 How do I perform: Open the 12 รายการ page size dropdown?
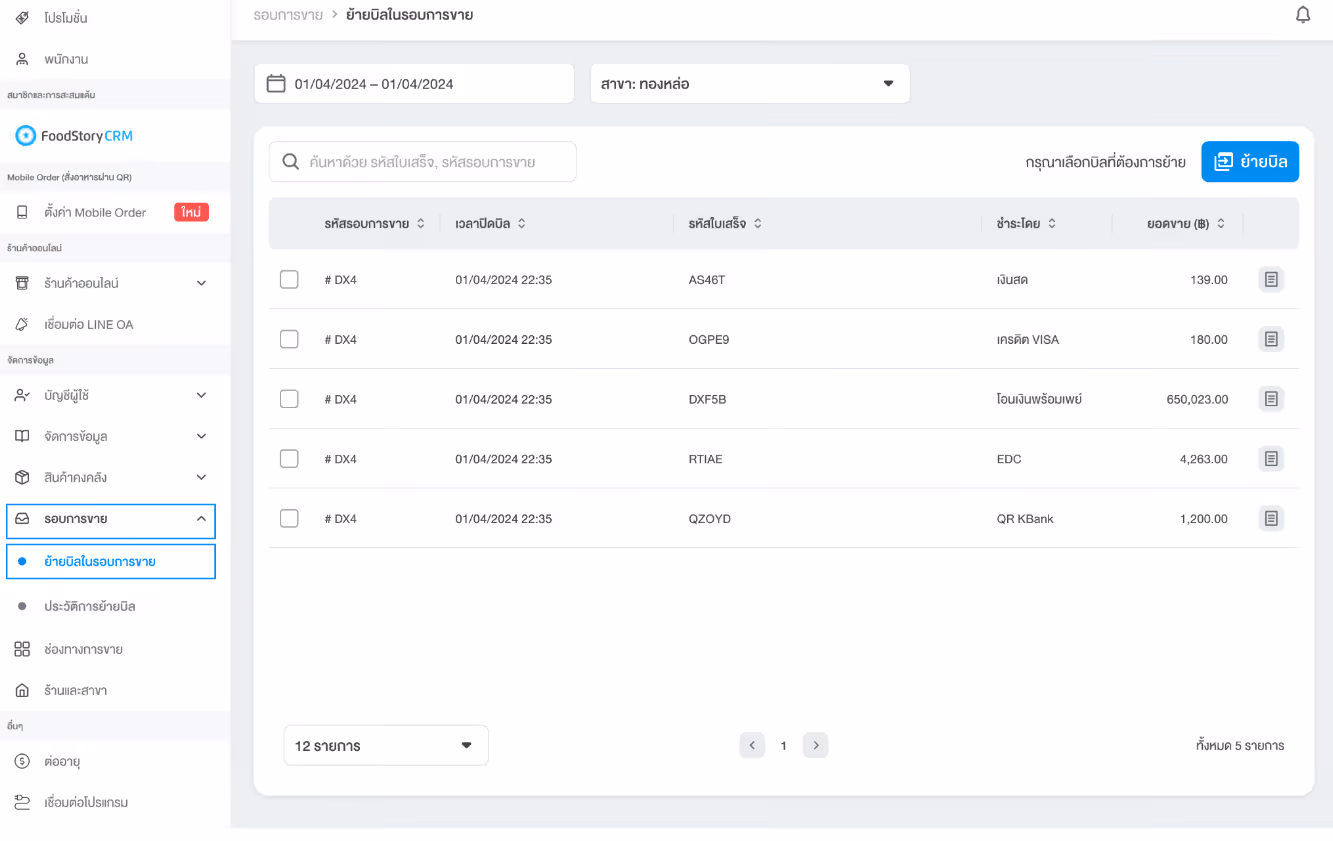click(386, 746)
